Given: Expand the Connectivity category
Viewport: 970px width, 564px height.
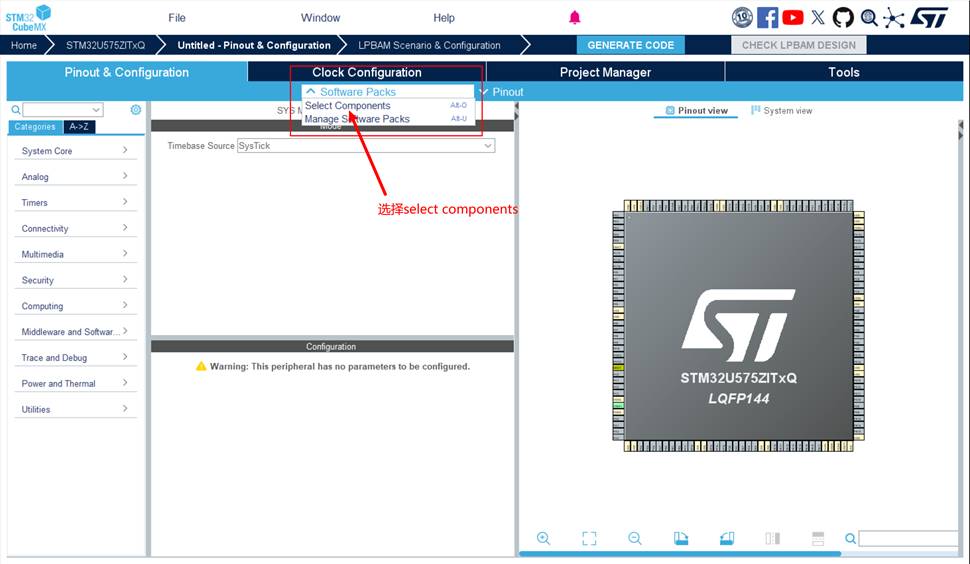Looking at the screenshot, I should [75, 229].
